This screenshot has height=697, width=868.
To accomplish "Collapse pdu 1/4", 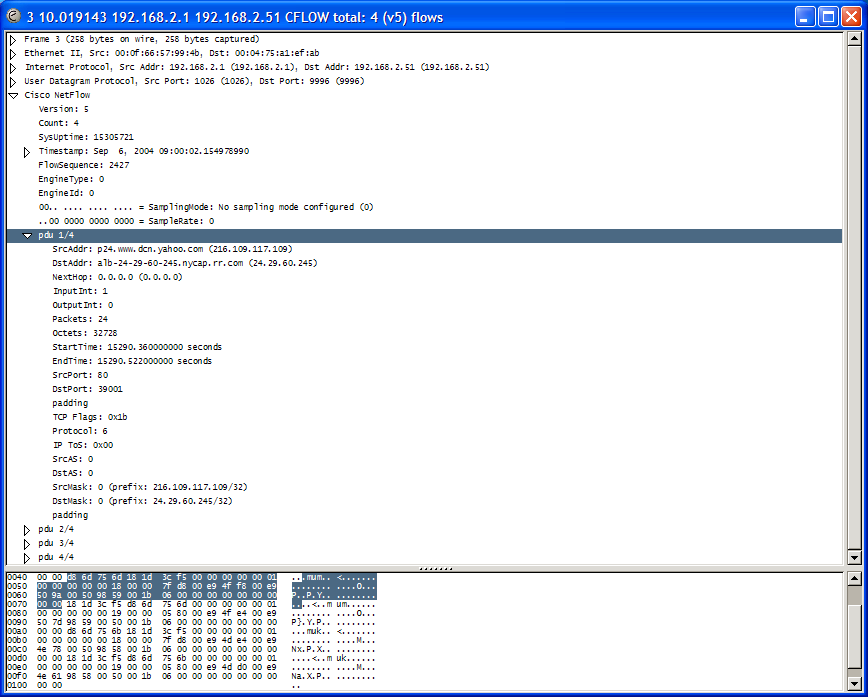I will click(x=26, y=235).
